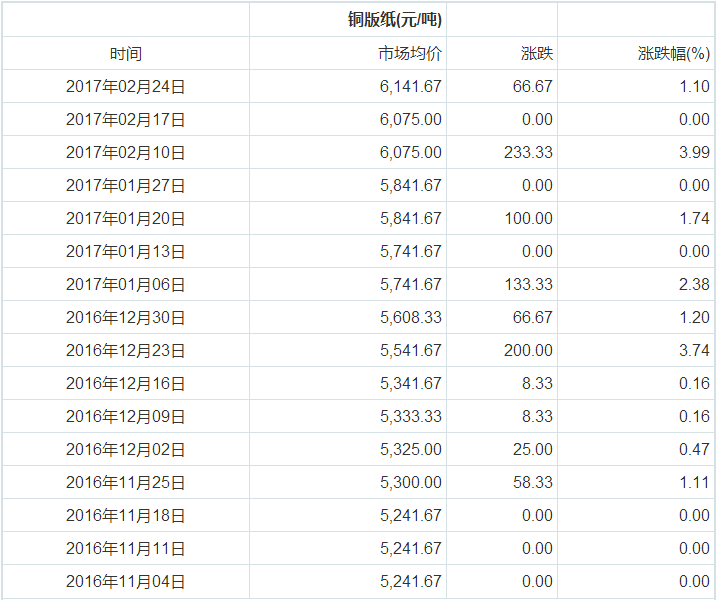Click the 涨跌幅(%) column header
This screenshot has height=600, width=717.
673,54
